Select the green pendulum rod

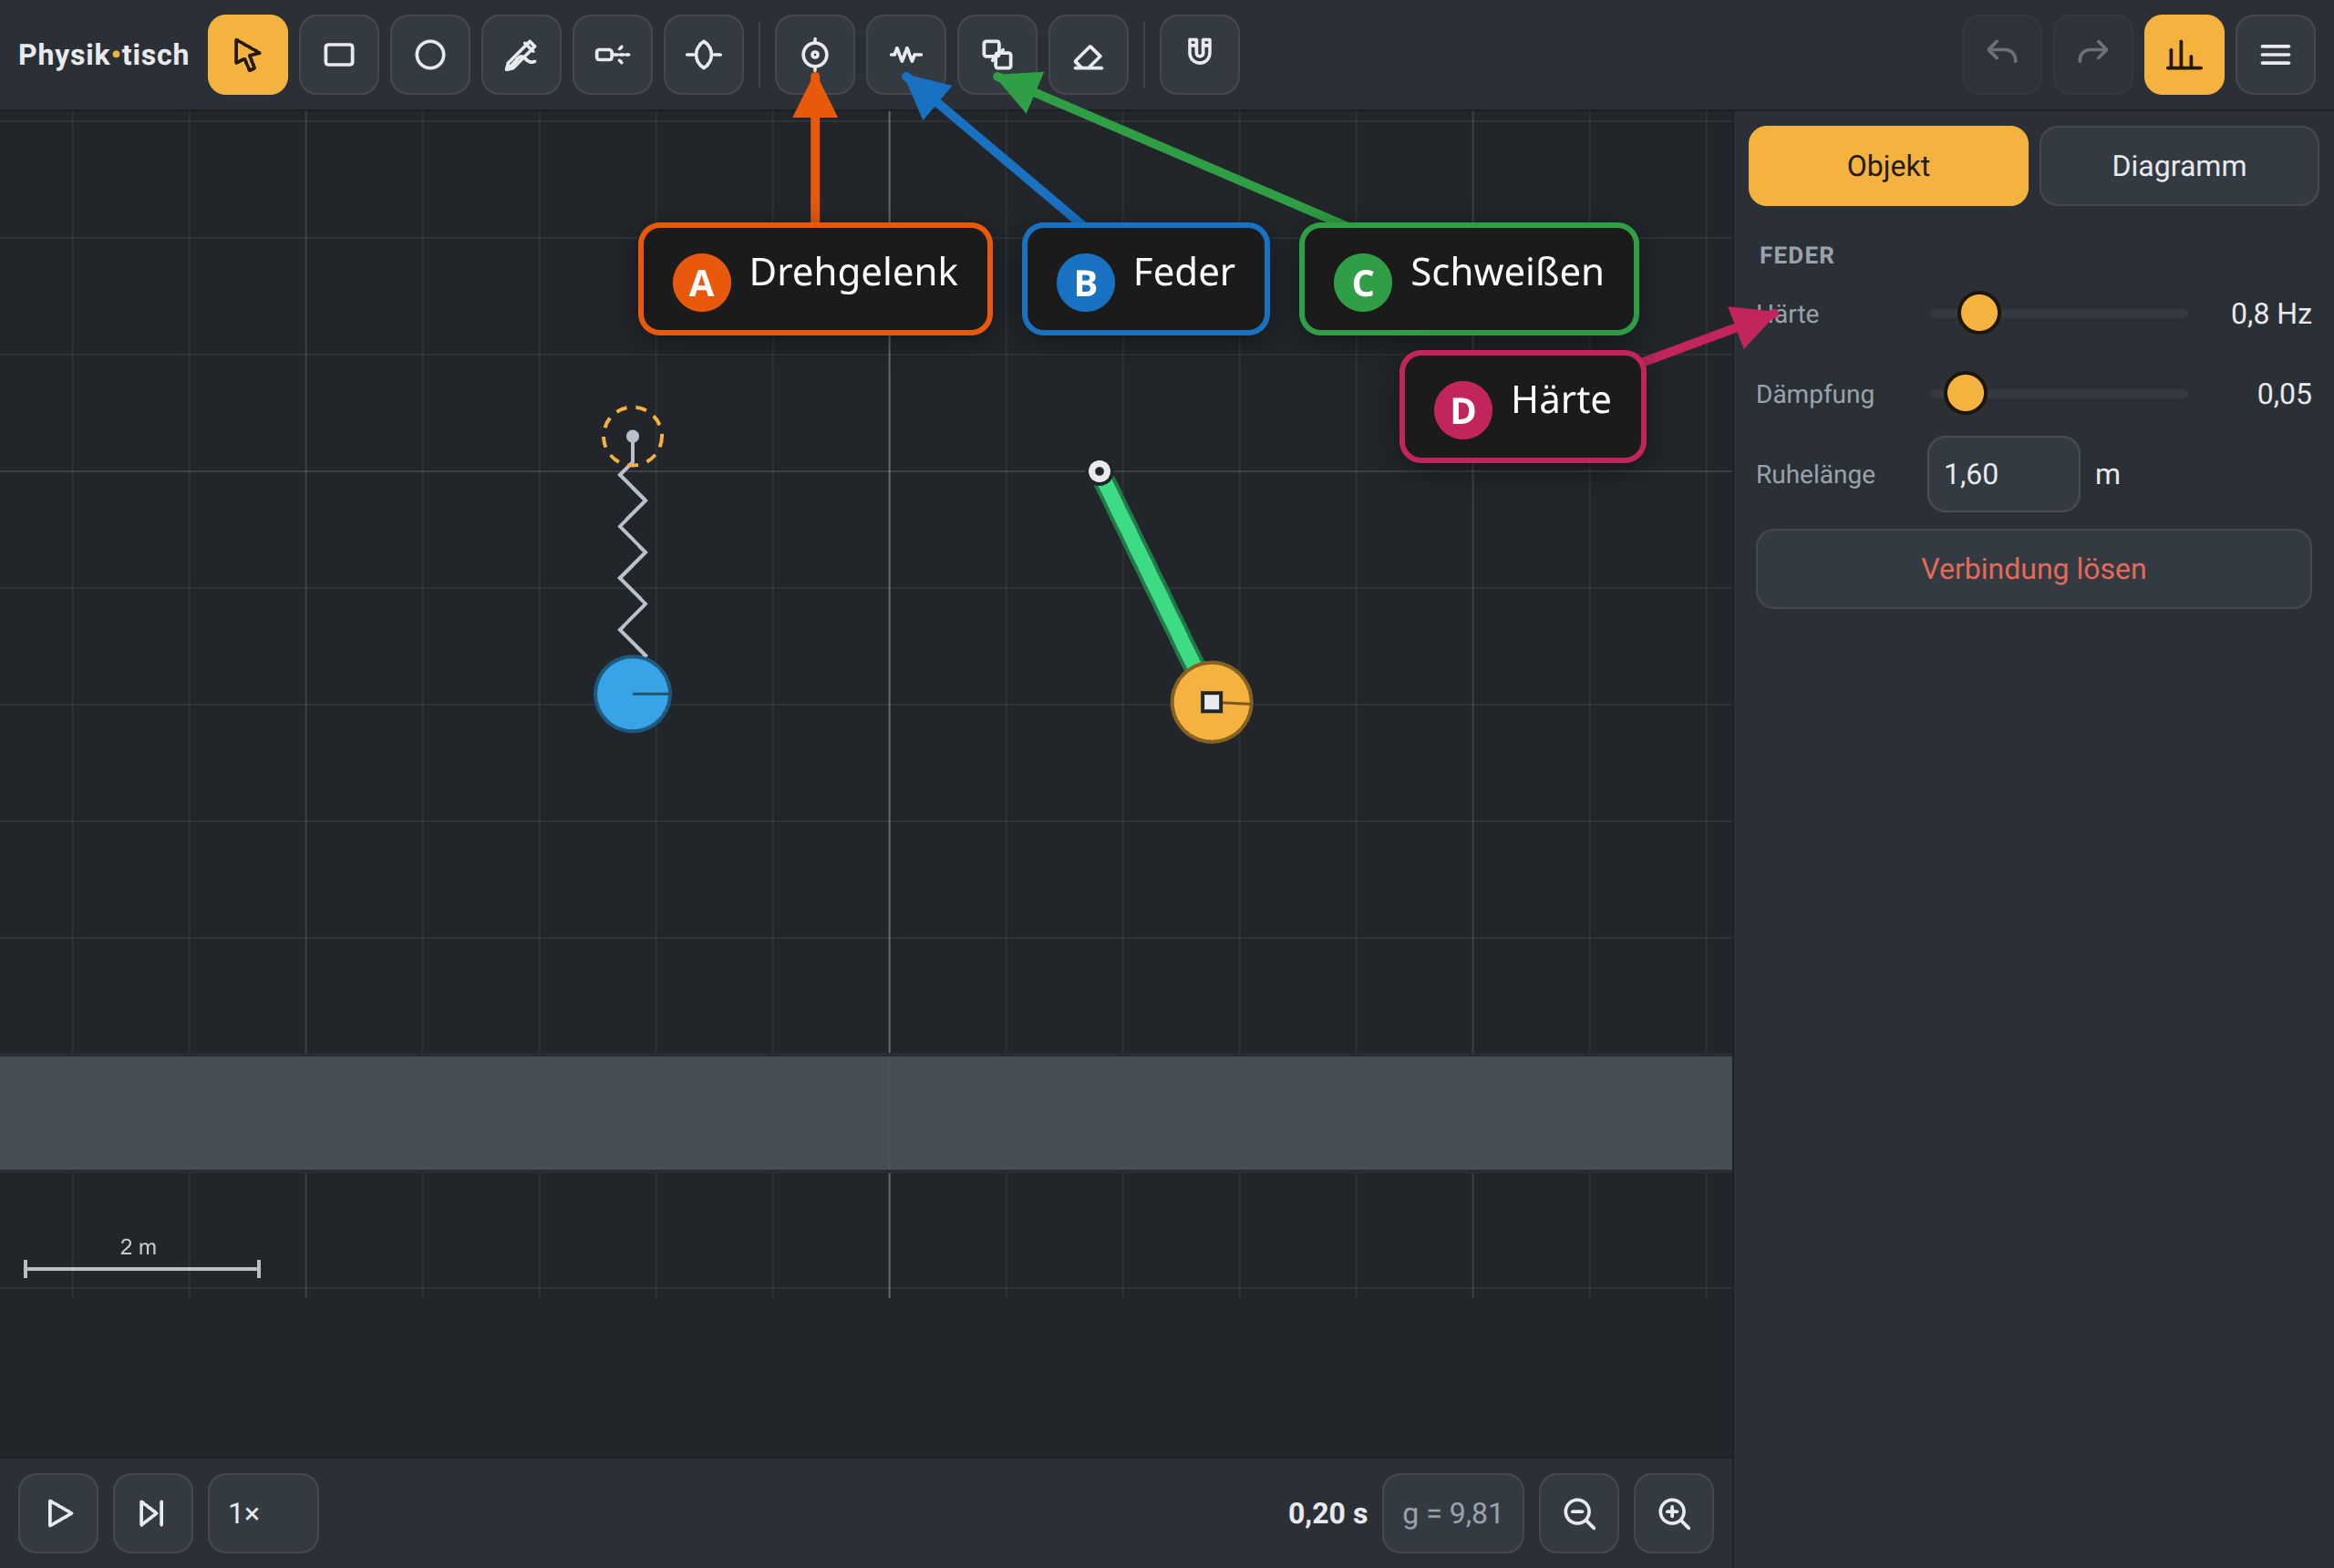point(1150,573)
